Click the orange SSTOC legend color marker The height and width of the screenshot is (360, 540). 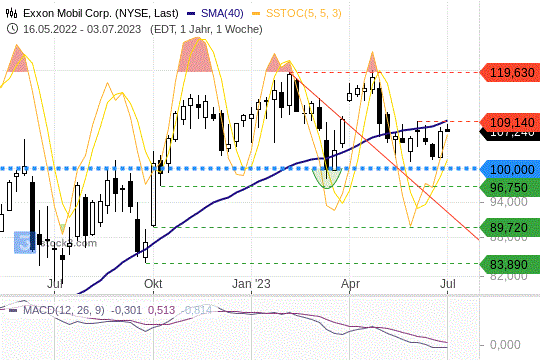coord(256,14)
